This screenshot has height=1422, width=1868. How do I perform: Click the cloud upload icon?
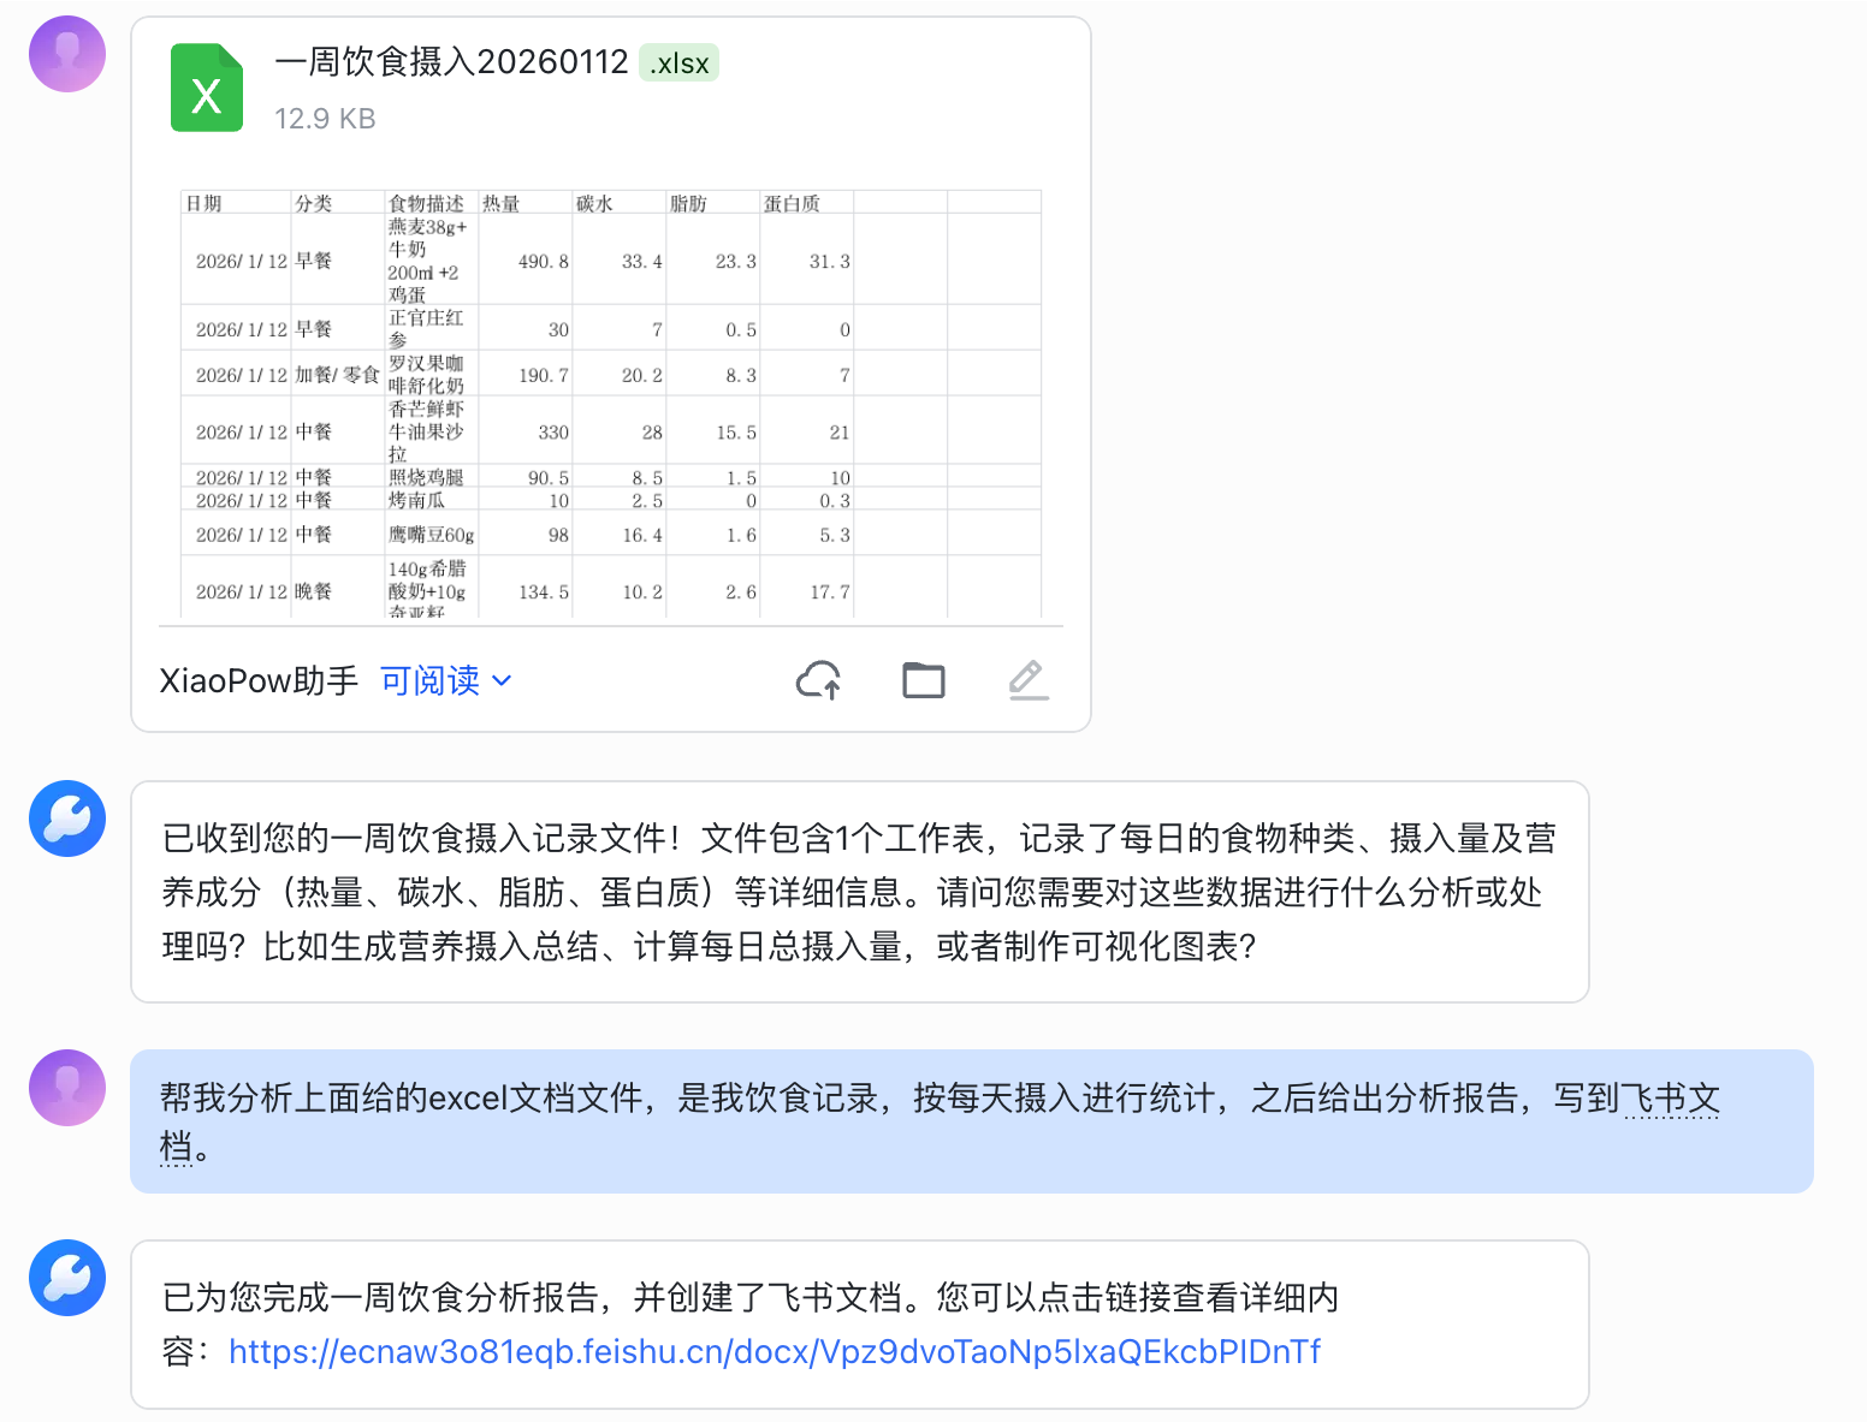(x=820, y=679)
